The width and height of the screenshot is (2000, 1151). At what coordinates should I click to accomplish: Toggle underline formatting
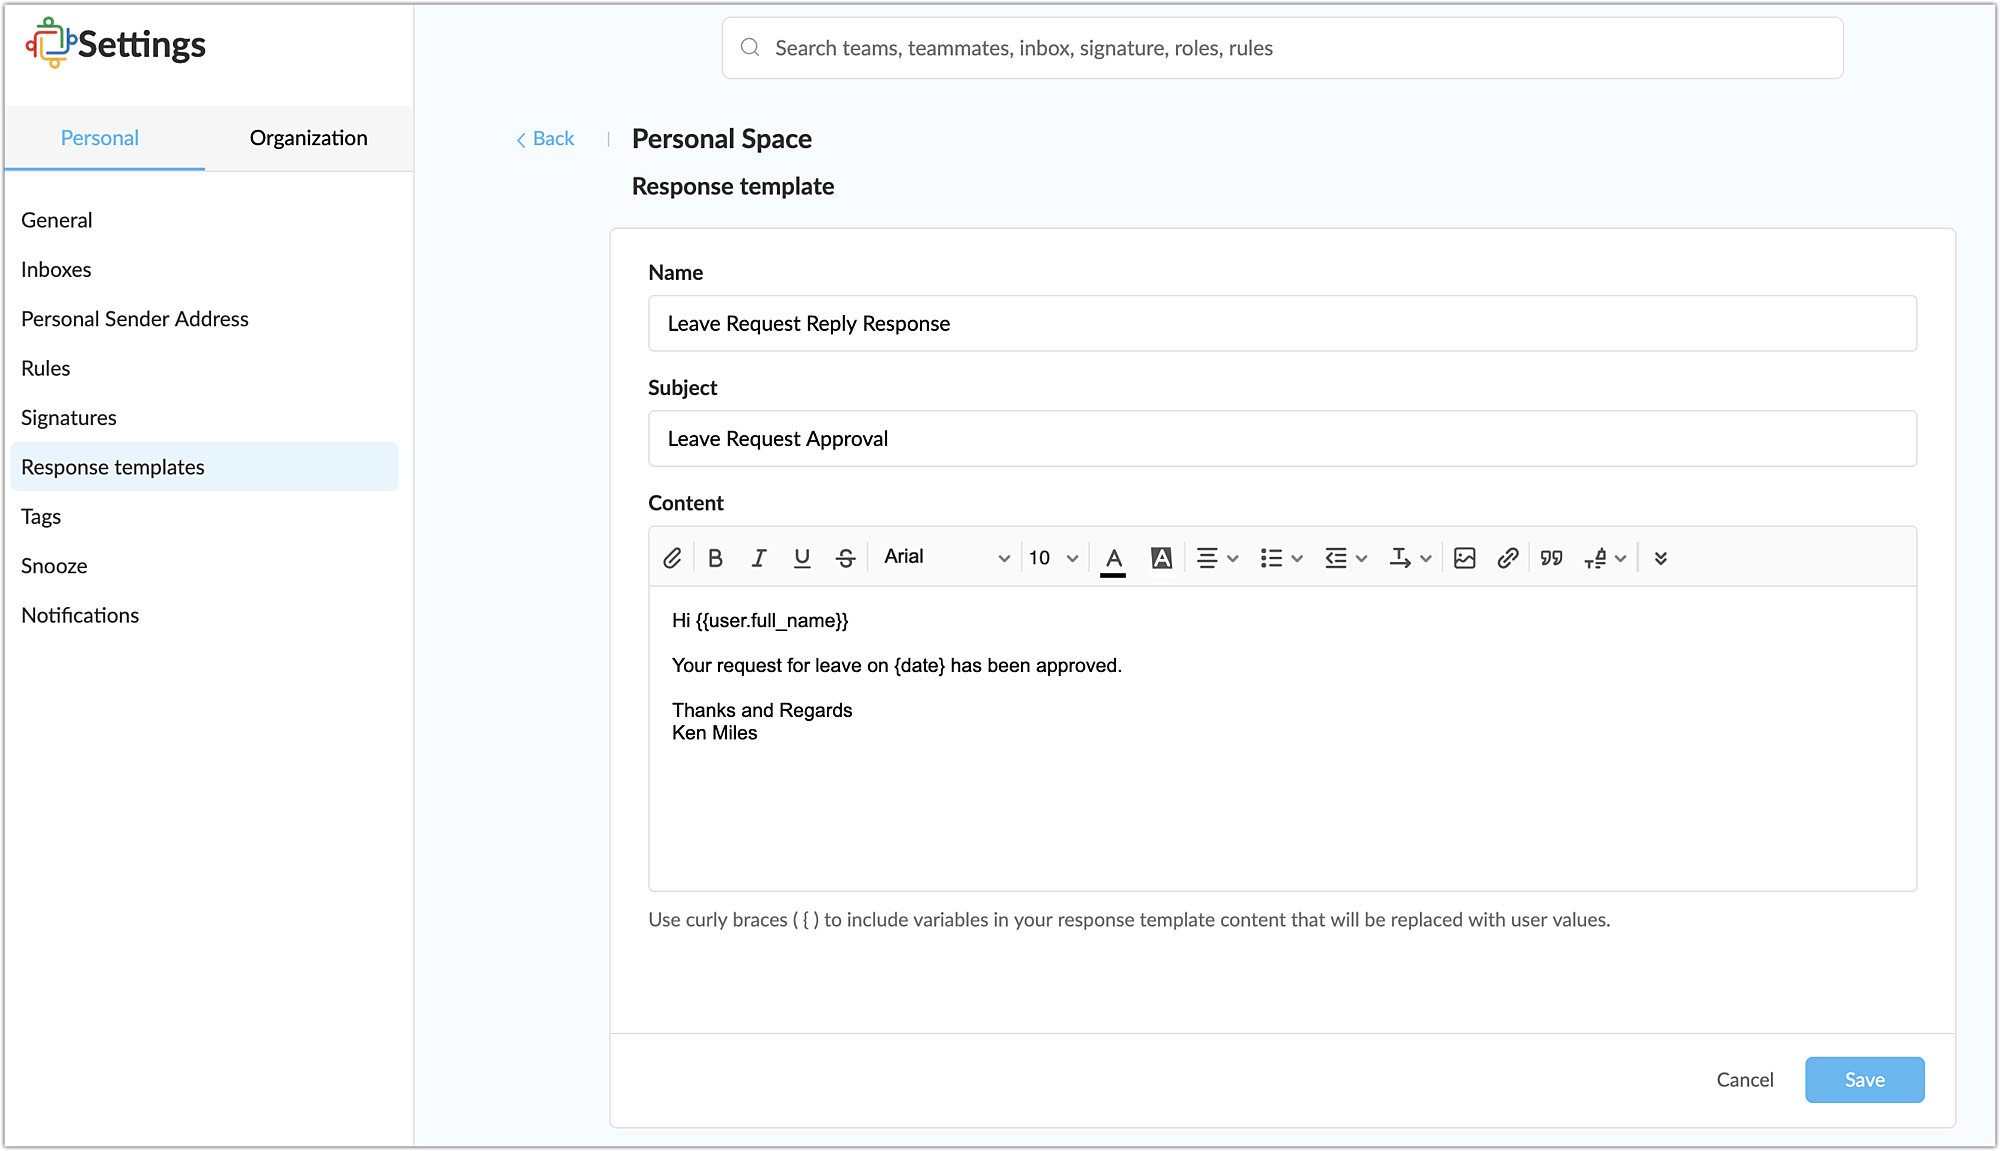pos(802,558)
